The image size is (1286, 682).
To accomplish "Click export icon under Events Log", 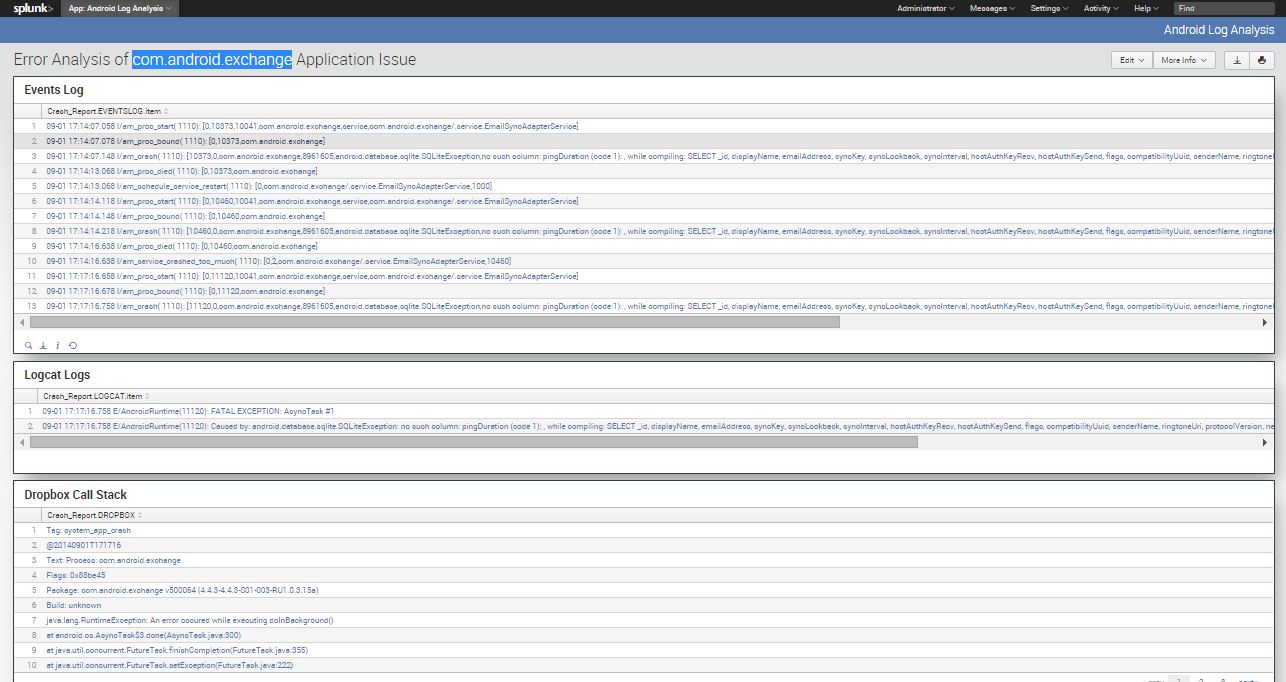I will point(43,345).
